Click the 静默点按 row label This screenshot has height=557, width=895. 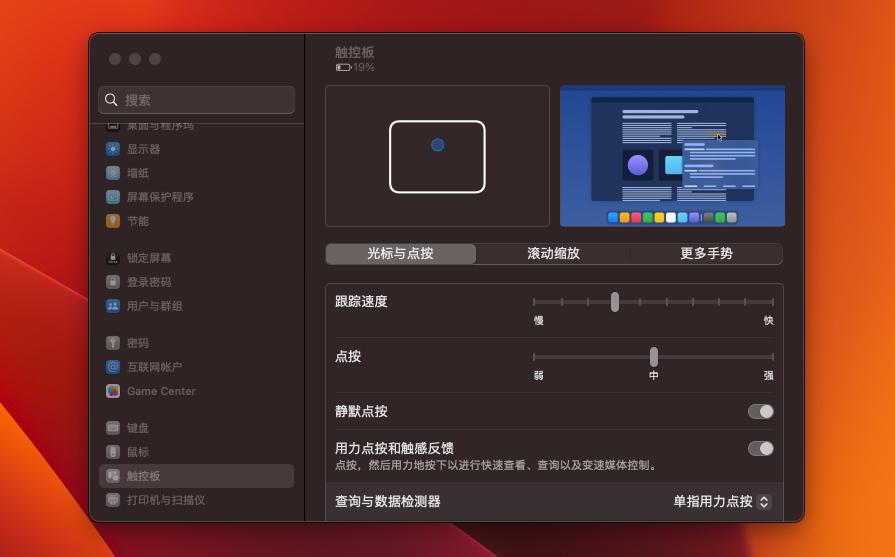tap(361, 411)
